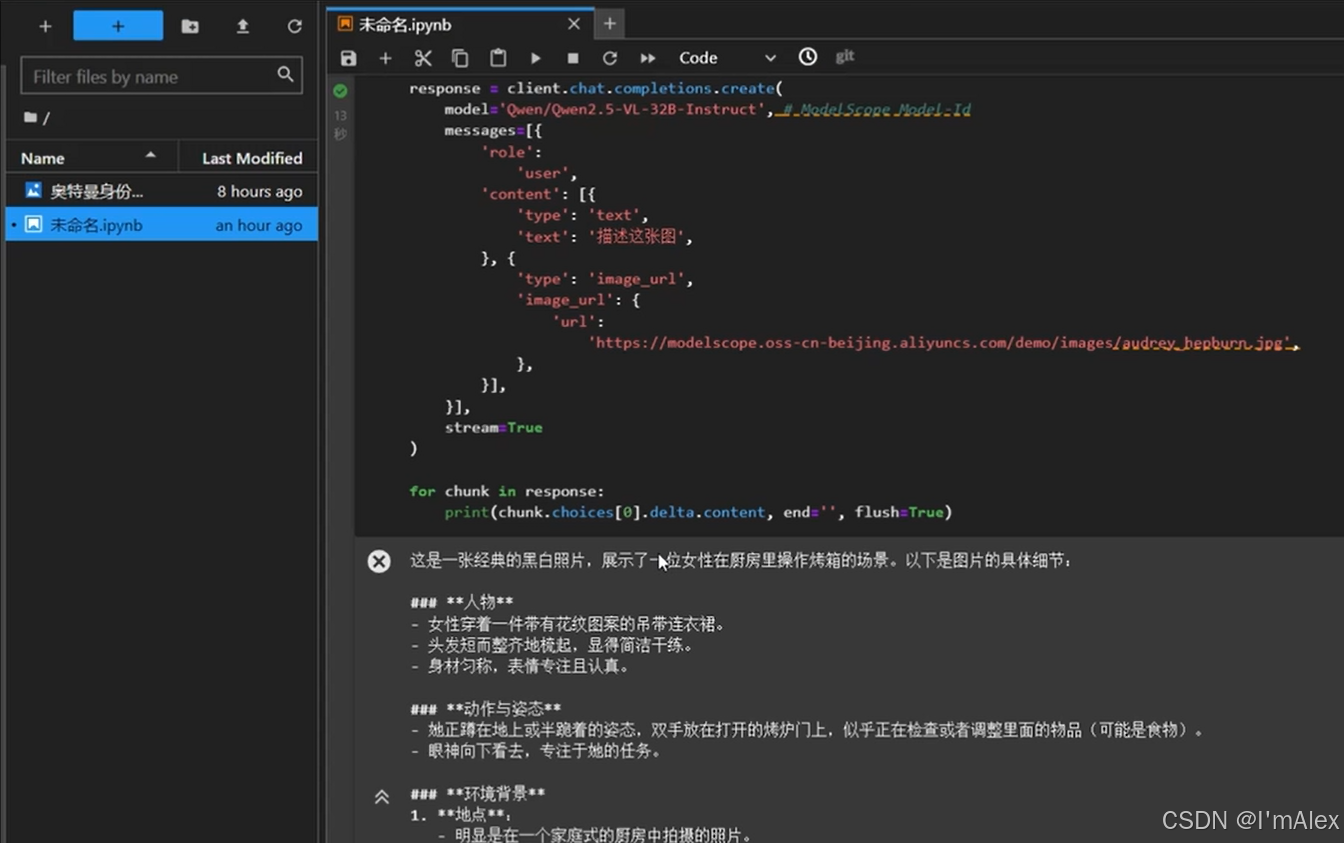Click the clock icon in toolbar

point(808,57)
